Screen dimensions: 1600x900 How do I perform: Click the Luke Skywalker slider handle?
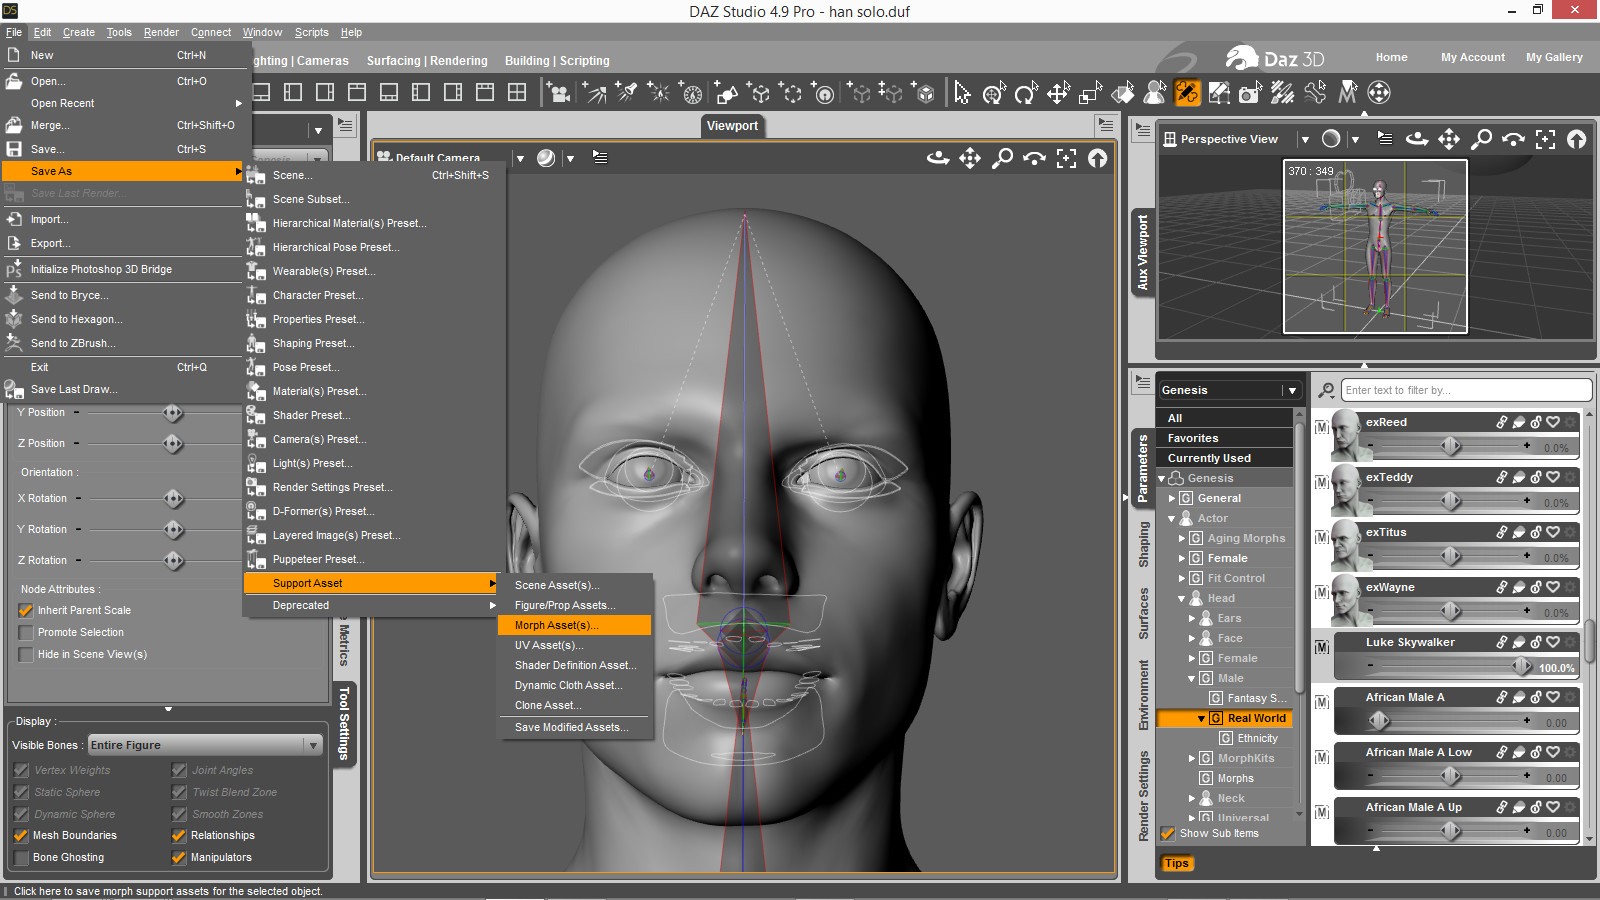[1522, 666]
